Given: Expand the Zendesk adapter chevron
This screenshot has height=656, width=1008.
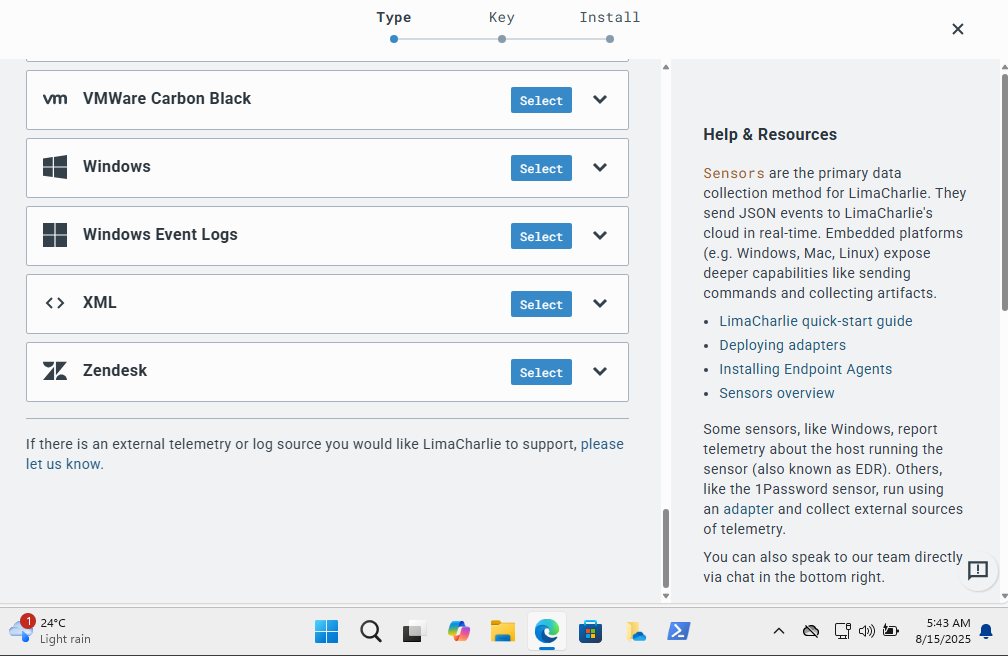Looking at the screenshot, I should [x=600, y=372].
